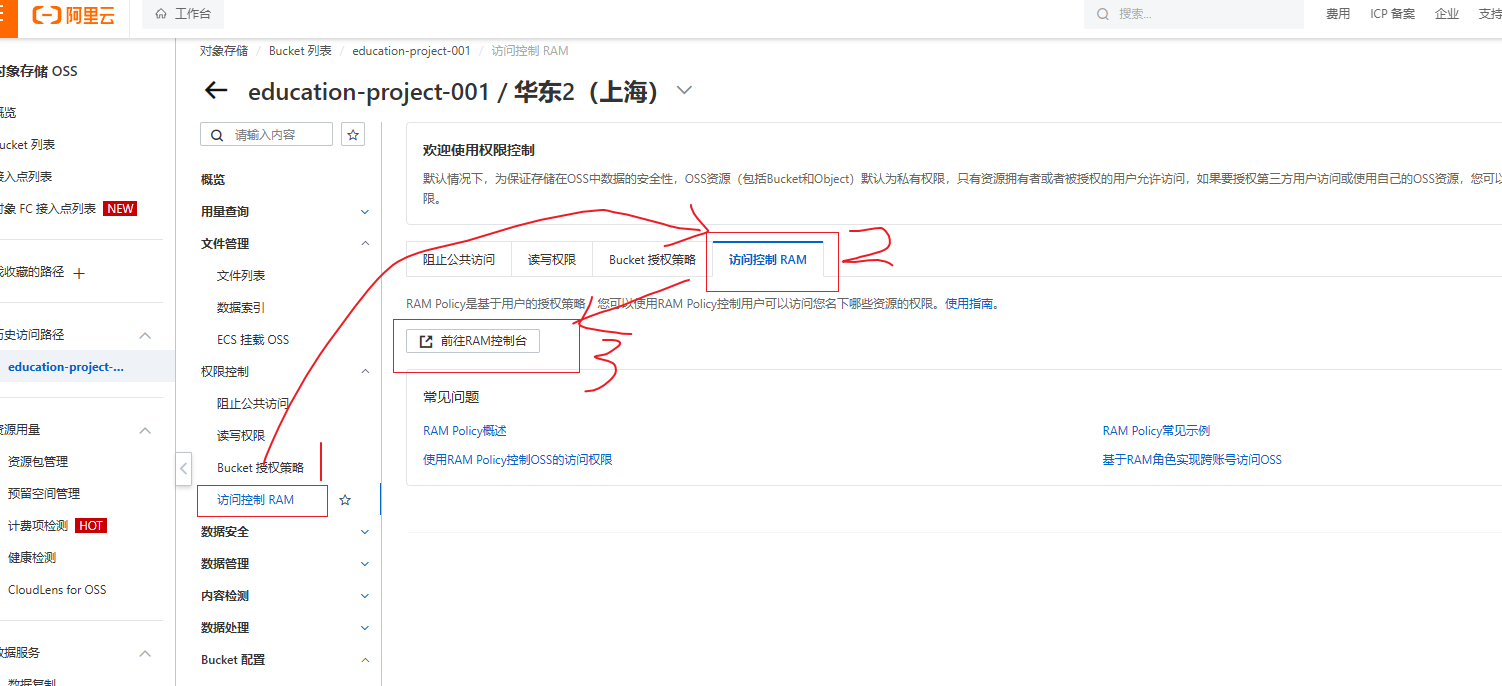Open 企业 in the top bar

pos(1446,14)
